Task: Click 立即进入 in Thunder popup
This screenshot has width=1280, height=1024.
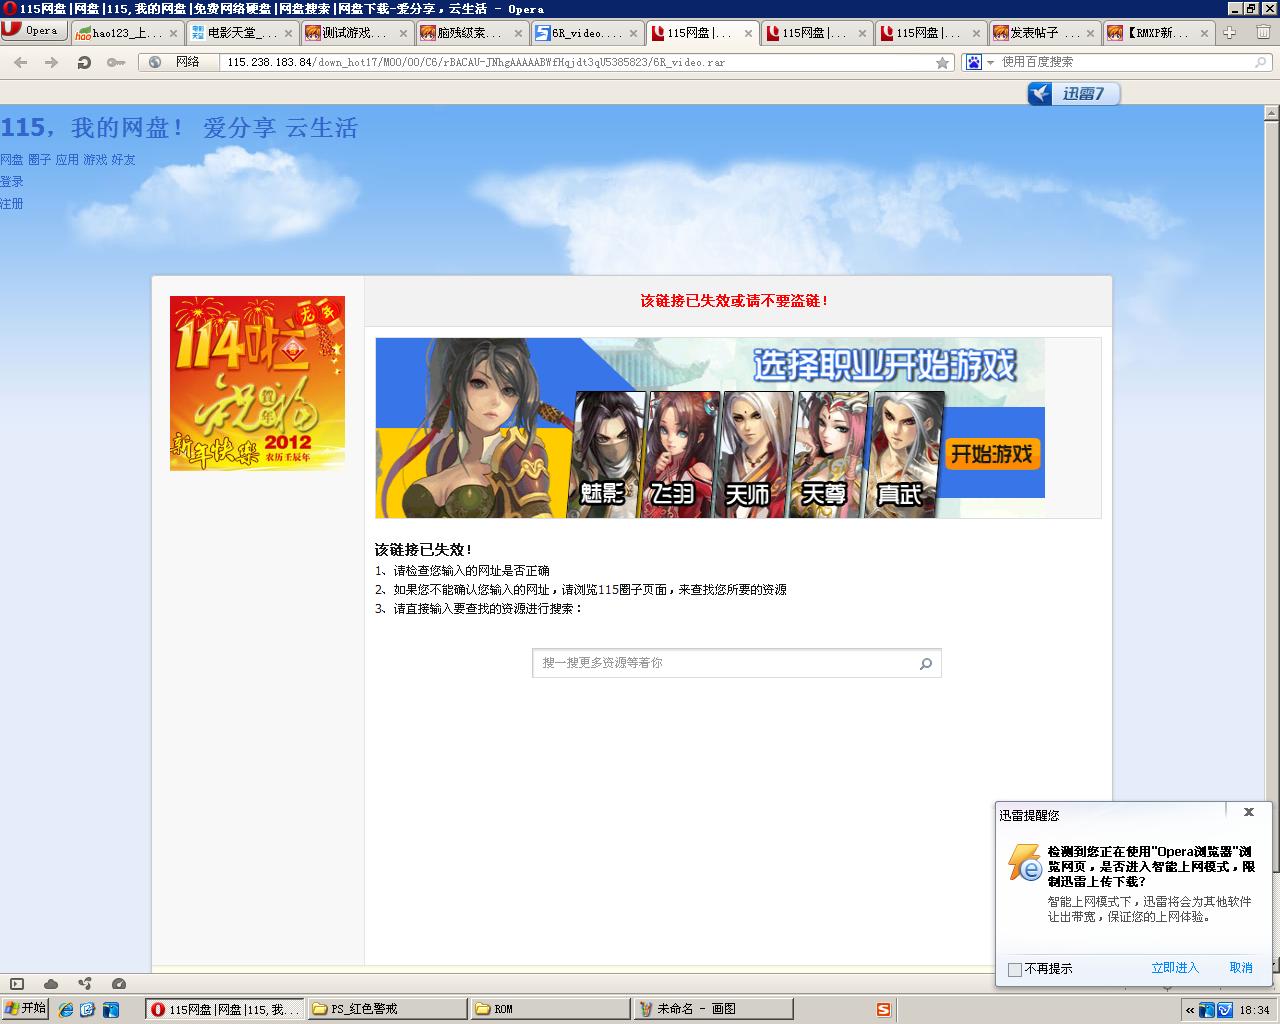Action: click(x=1175, y=968)
